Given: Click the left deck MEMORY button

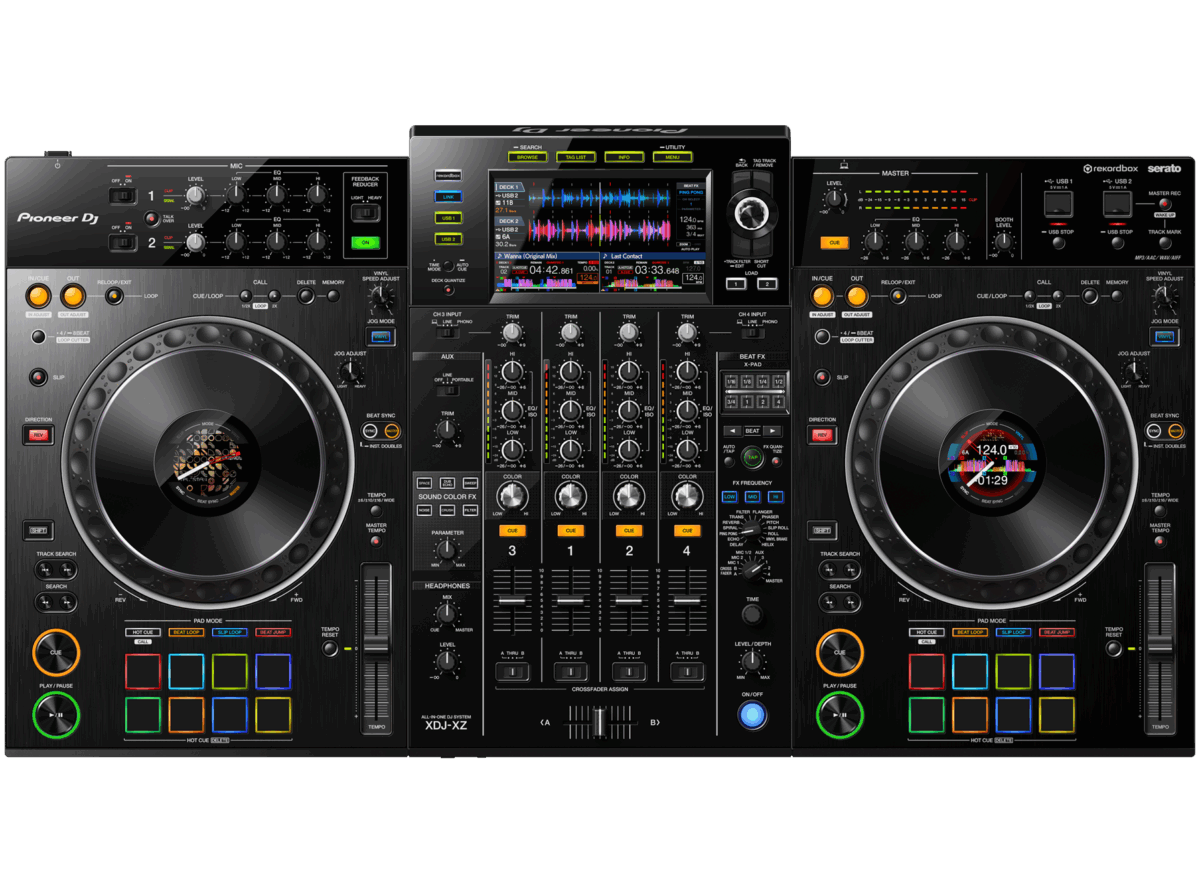Looking at the screenshot, I should tap(333, 296).
